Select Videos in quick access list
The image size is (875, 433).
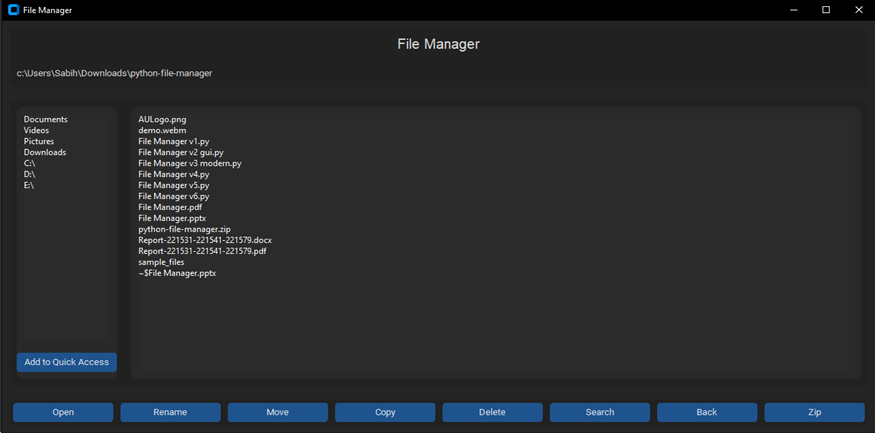click(36, 131)
